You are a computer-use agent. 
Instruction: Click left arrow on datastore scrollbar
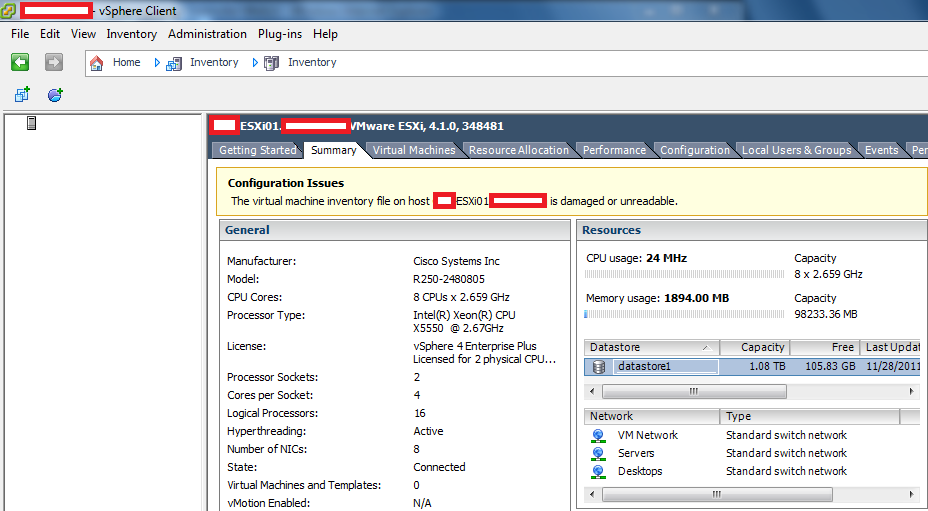[x=592, y=391]
